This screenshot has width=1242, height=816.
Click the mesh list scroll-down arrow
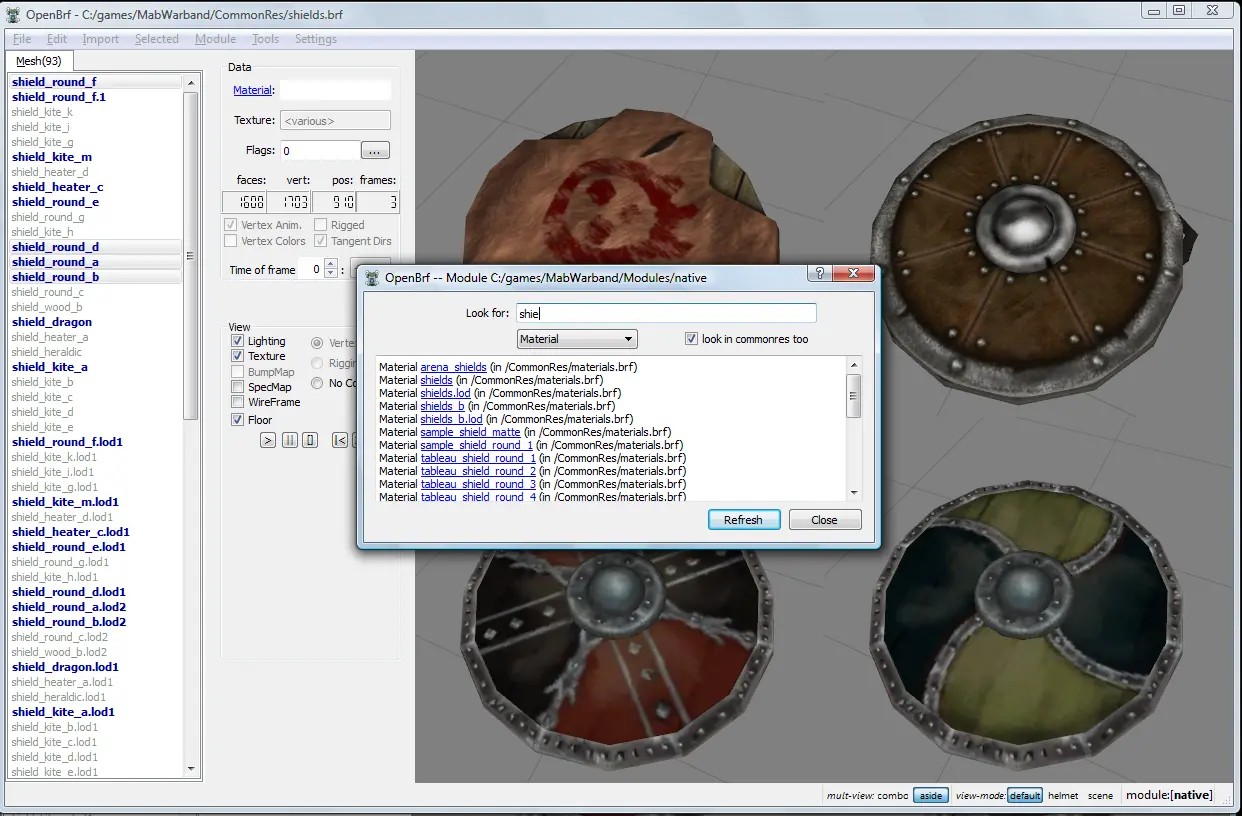click(x=192, y=768)
